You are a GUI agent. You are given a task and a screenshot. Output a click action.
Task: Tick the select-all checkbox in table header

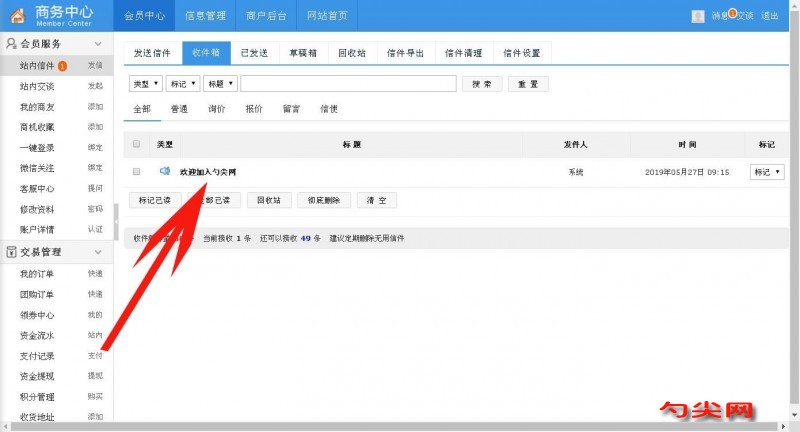point(137,145)
